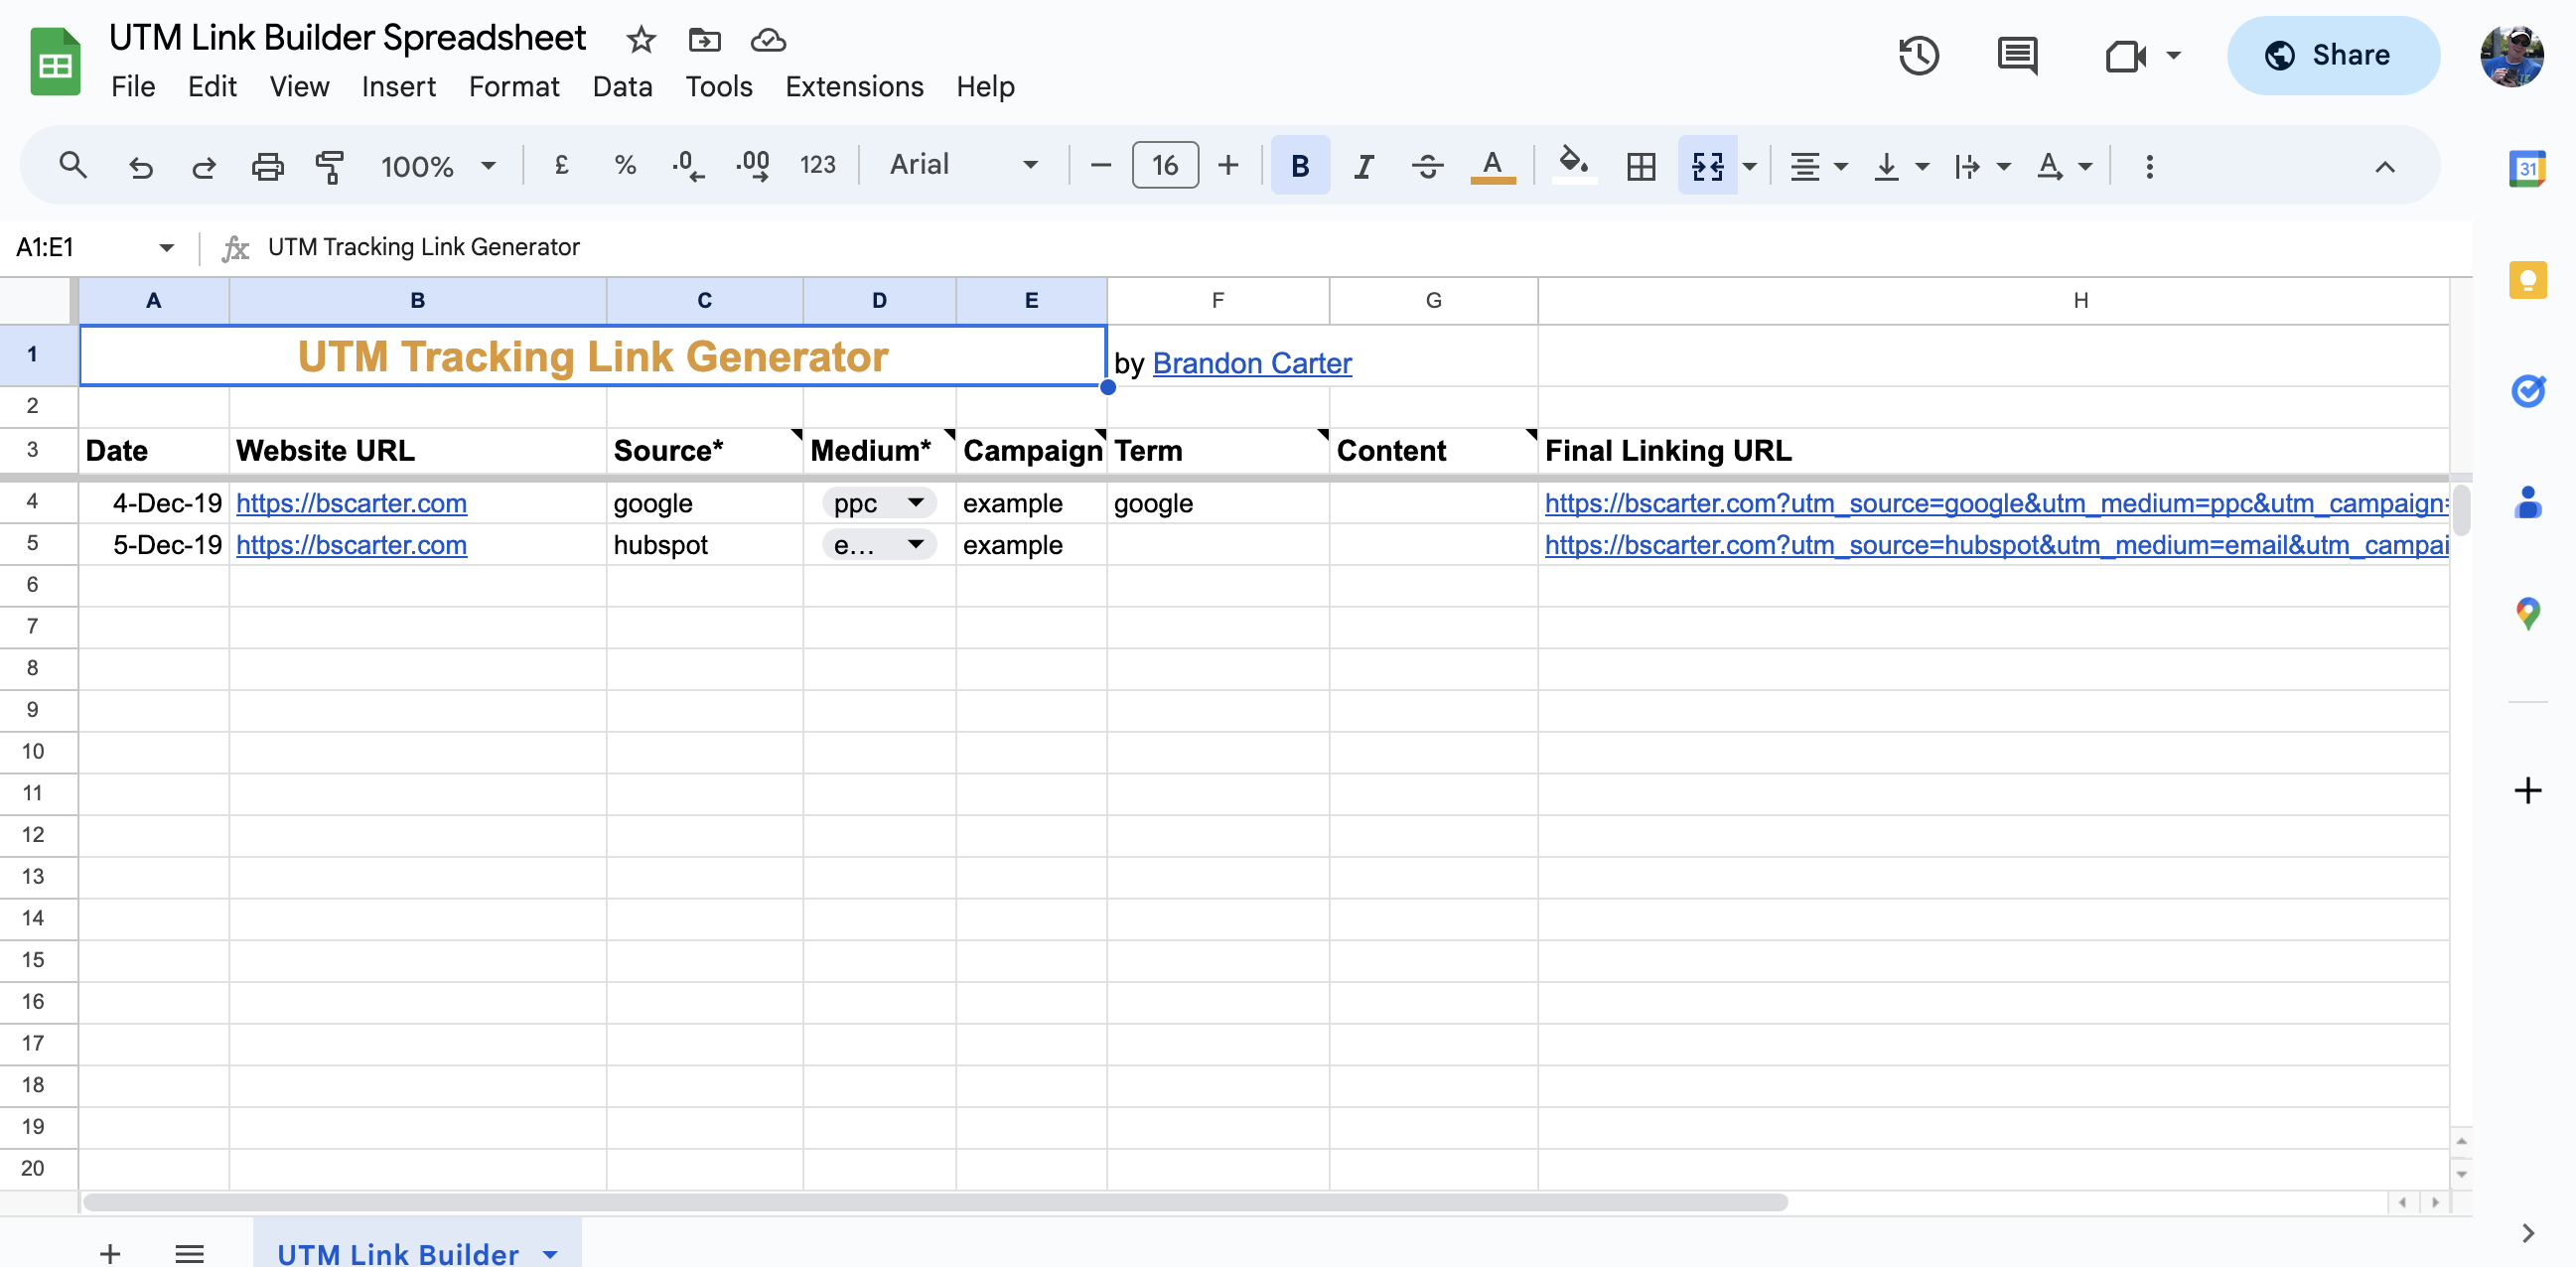Screen dimensions: 2576x1267
Task: Open version history clock icon
Action: pyautogui.click(x=1918, y=56)
